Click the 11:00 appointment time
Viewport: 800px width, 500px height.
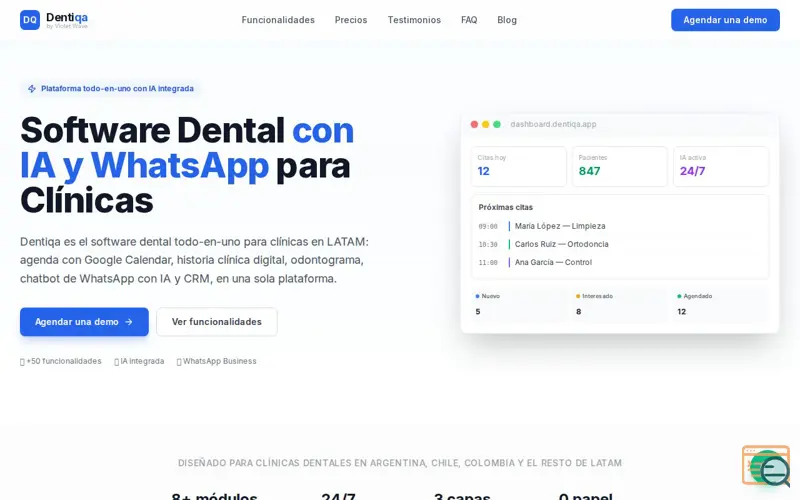(x=488, y=263)
